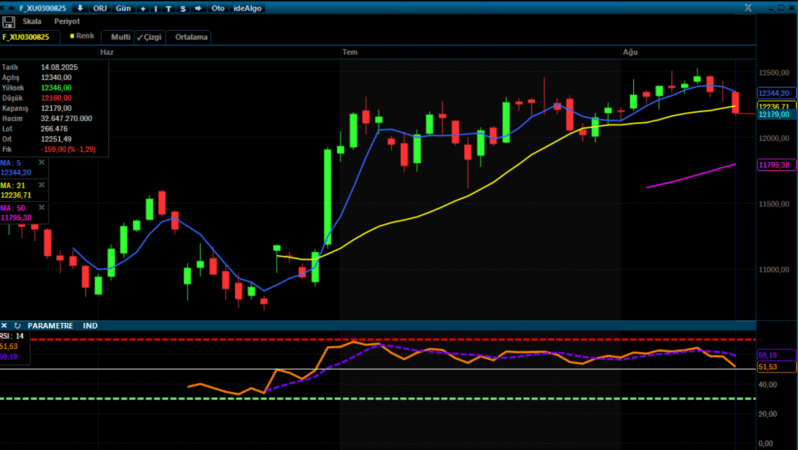Viewport: 798px width, 450px height.
Task: Open the ORJ selector in title bar
Action: point(100,7)
